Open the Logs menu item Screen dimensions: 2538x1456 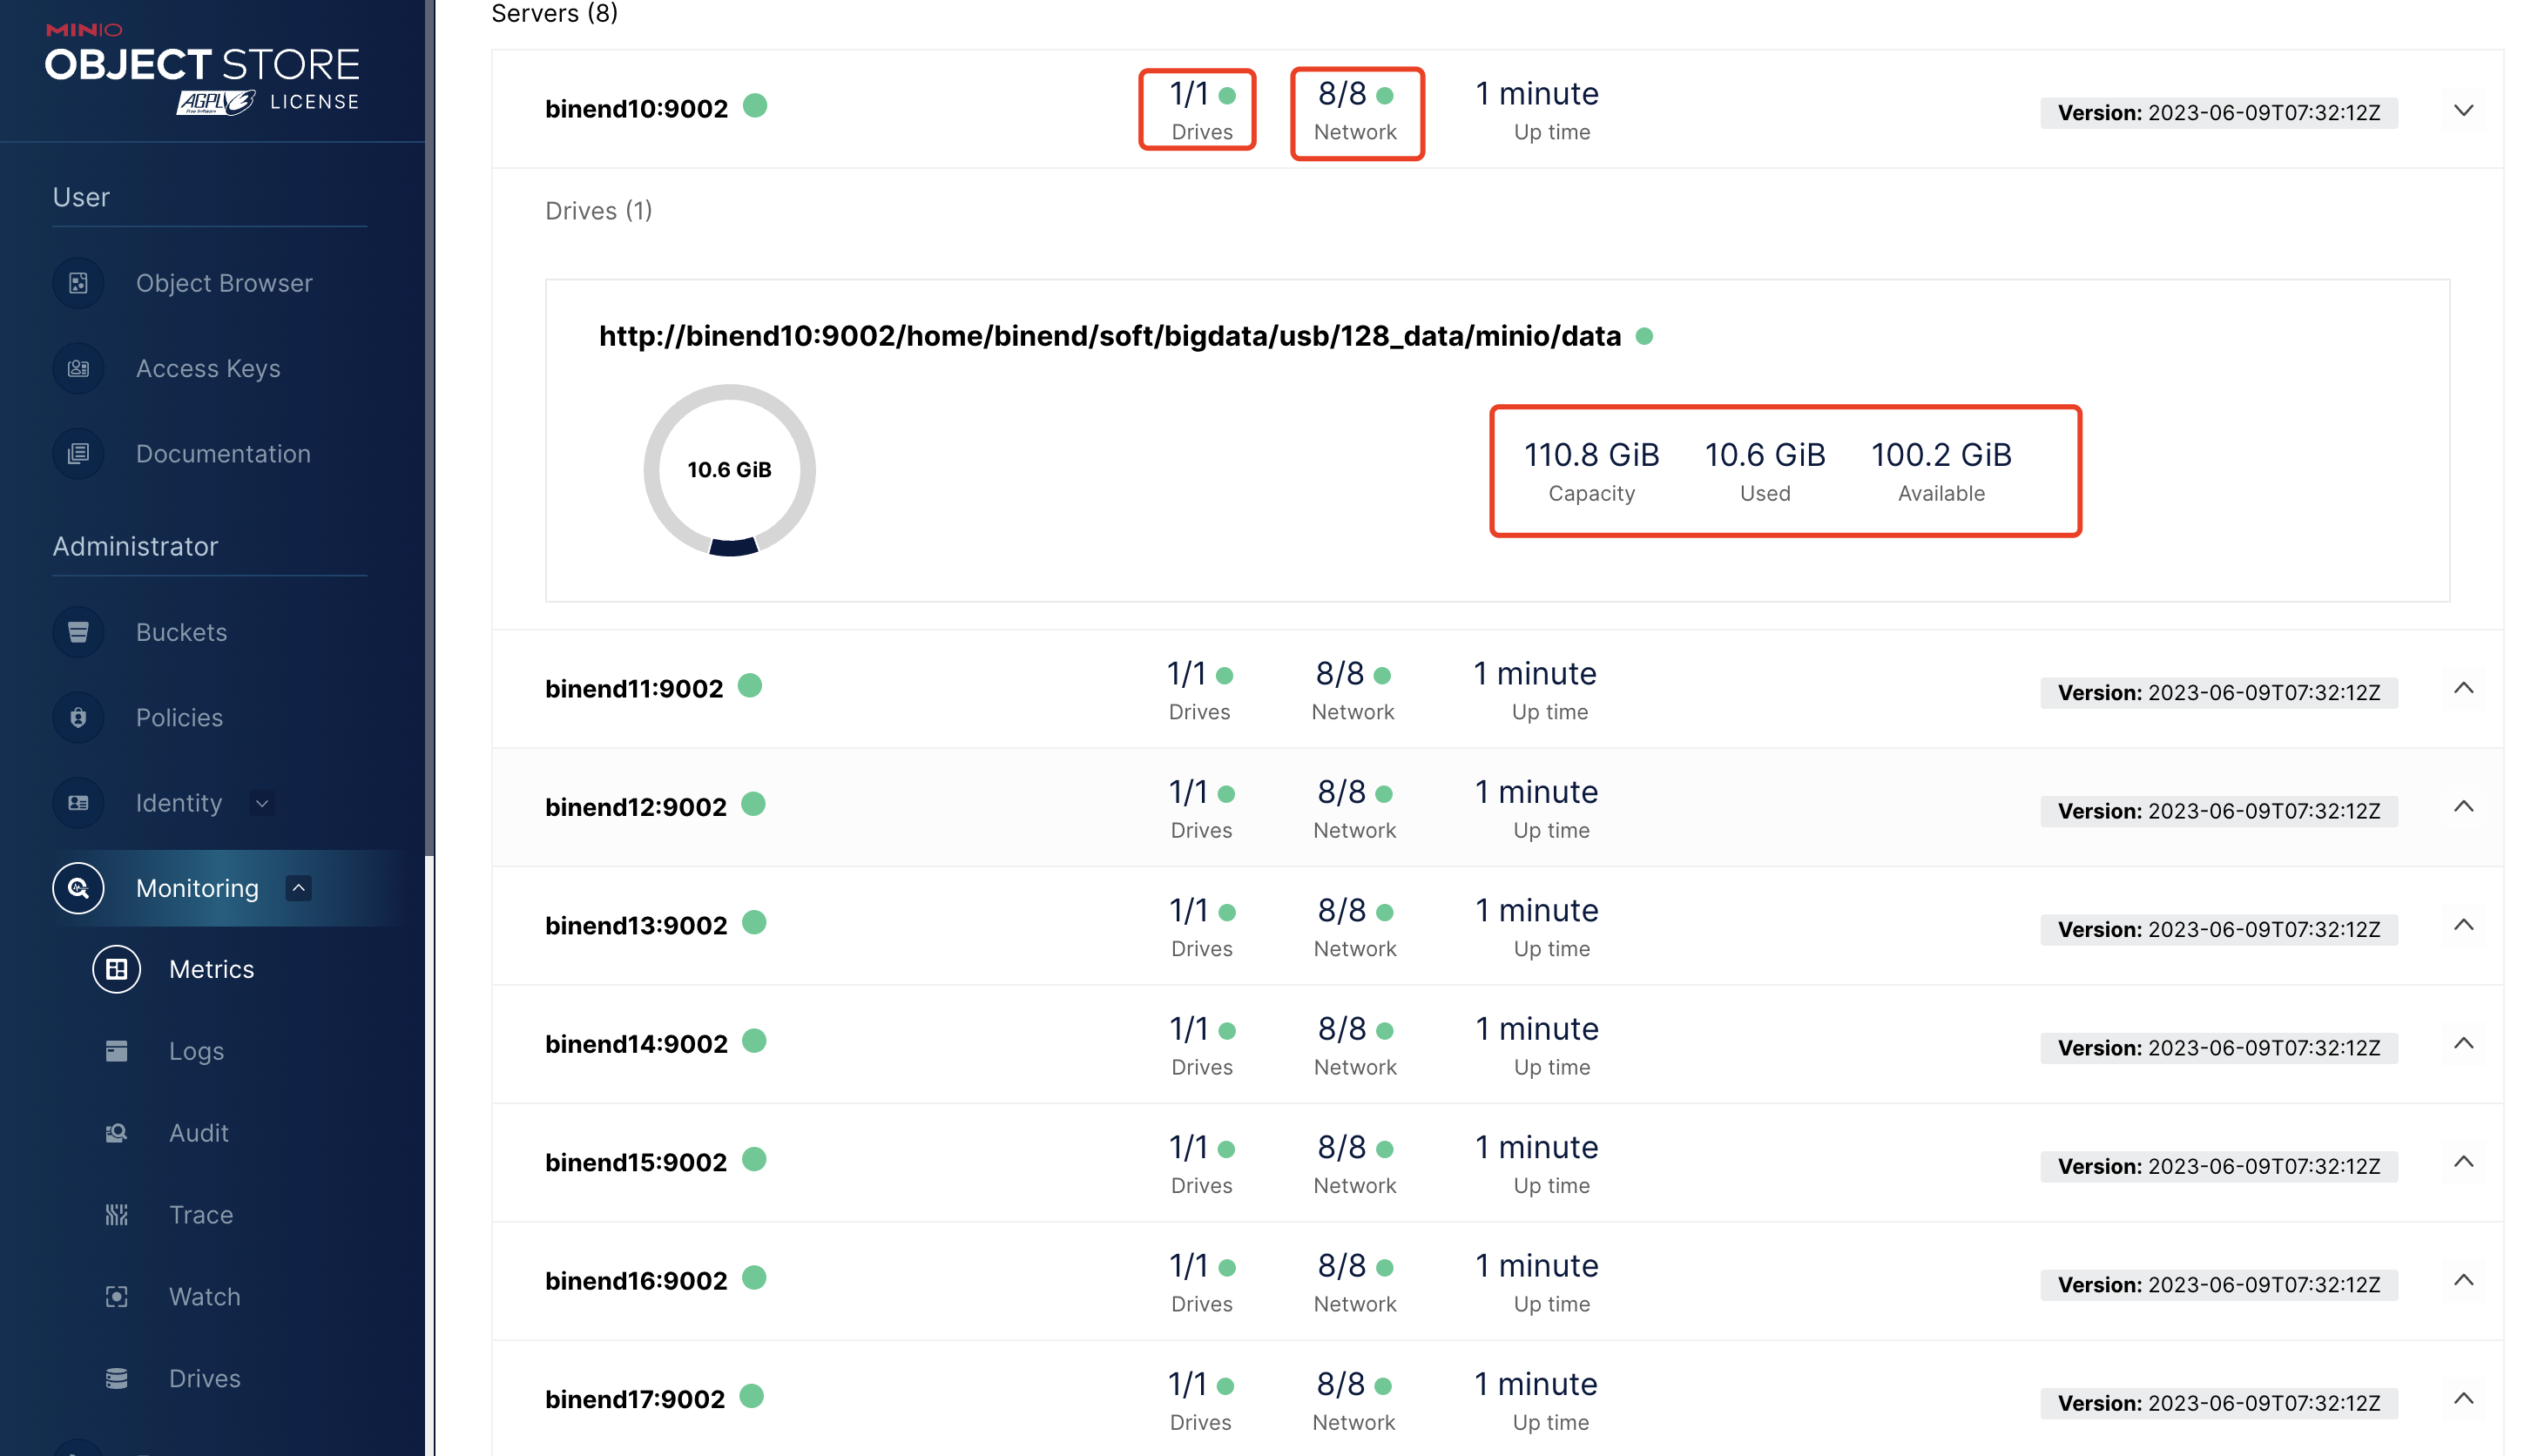click(196, 1051)
